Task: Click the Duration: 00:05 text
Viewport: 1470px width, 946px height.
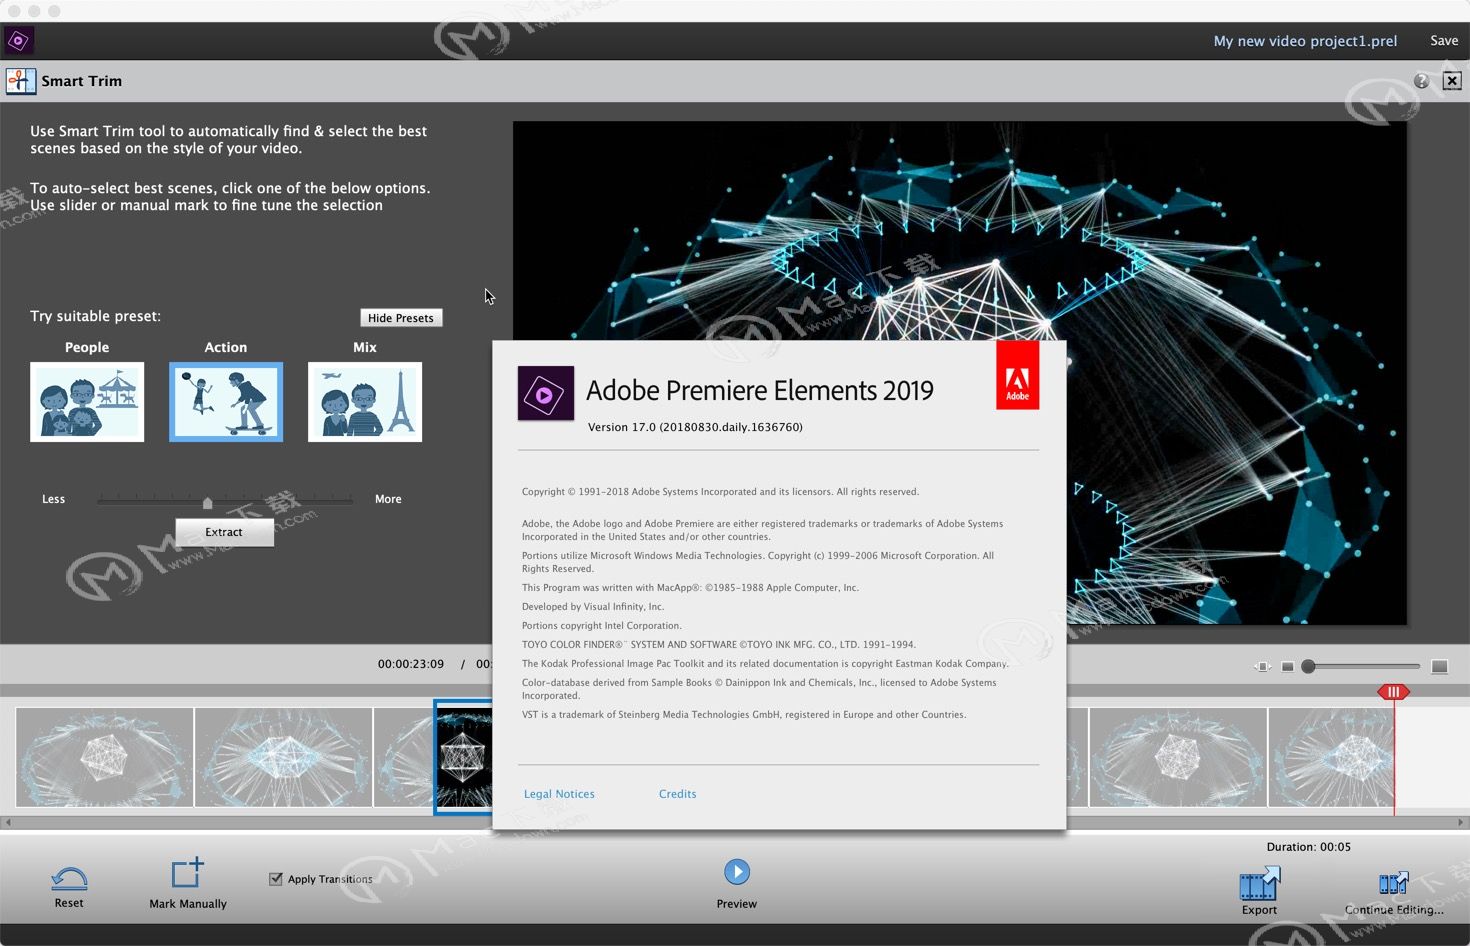Action: coord(1308,847)
